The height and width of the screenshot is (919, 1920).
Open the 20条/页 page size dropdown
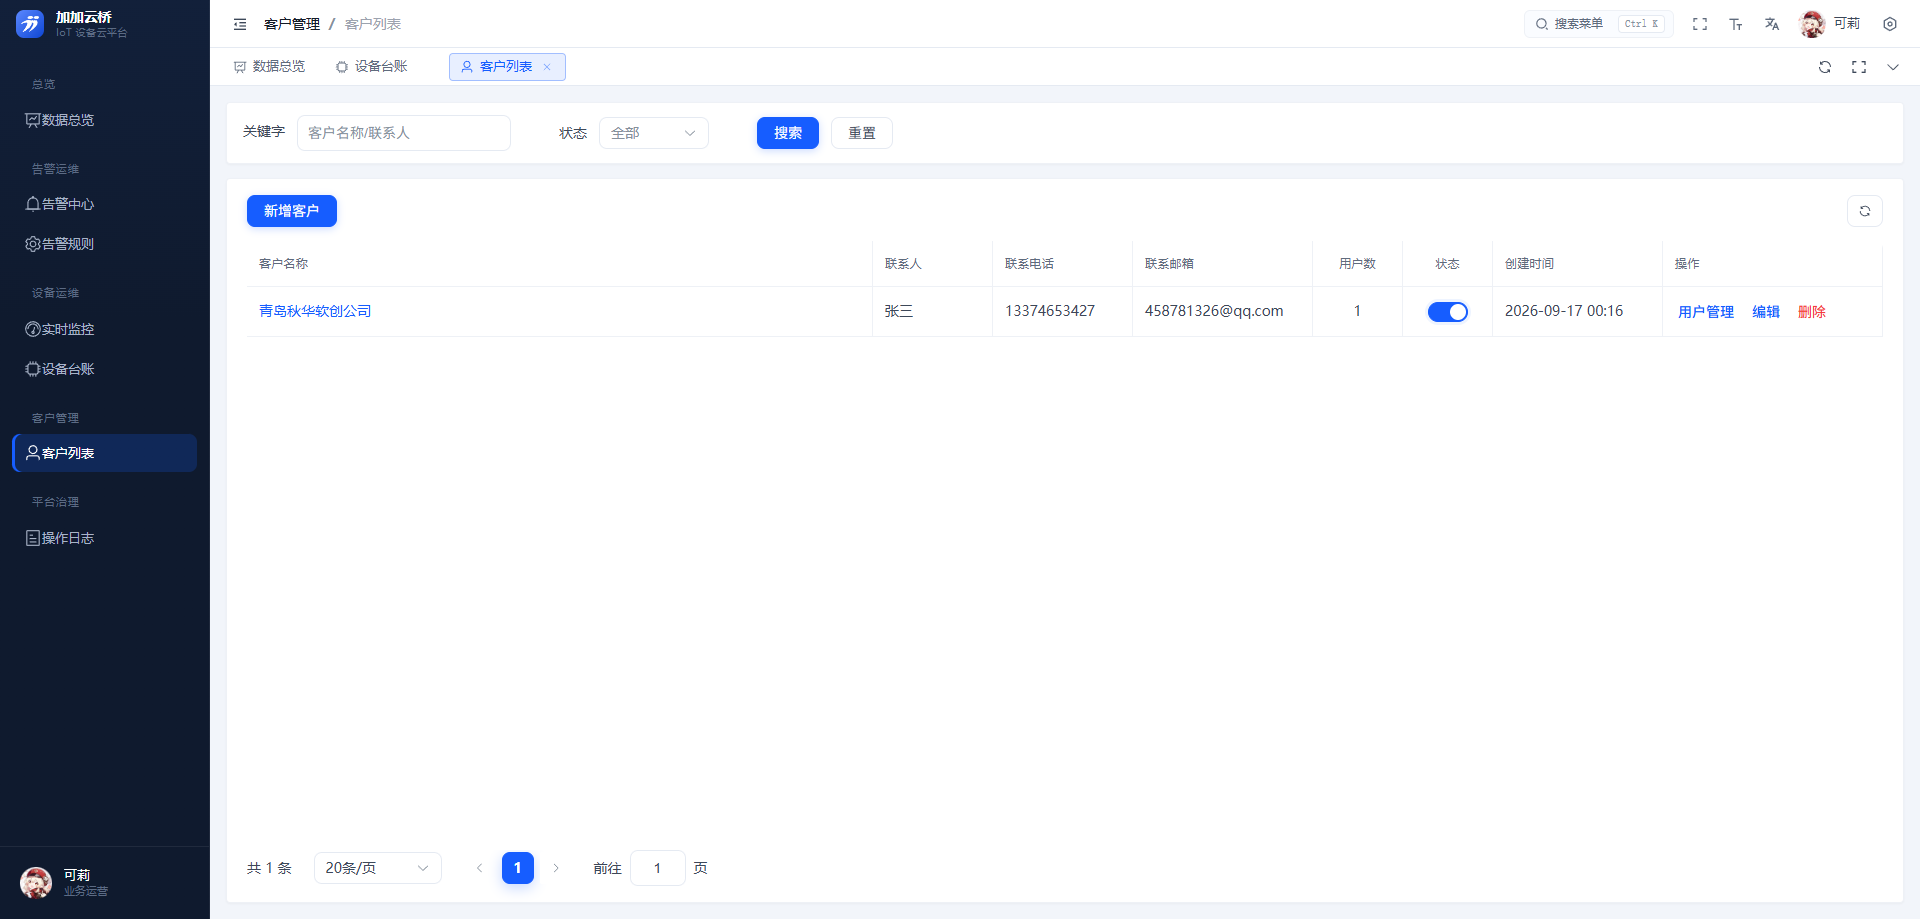pos(378,868)
